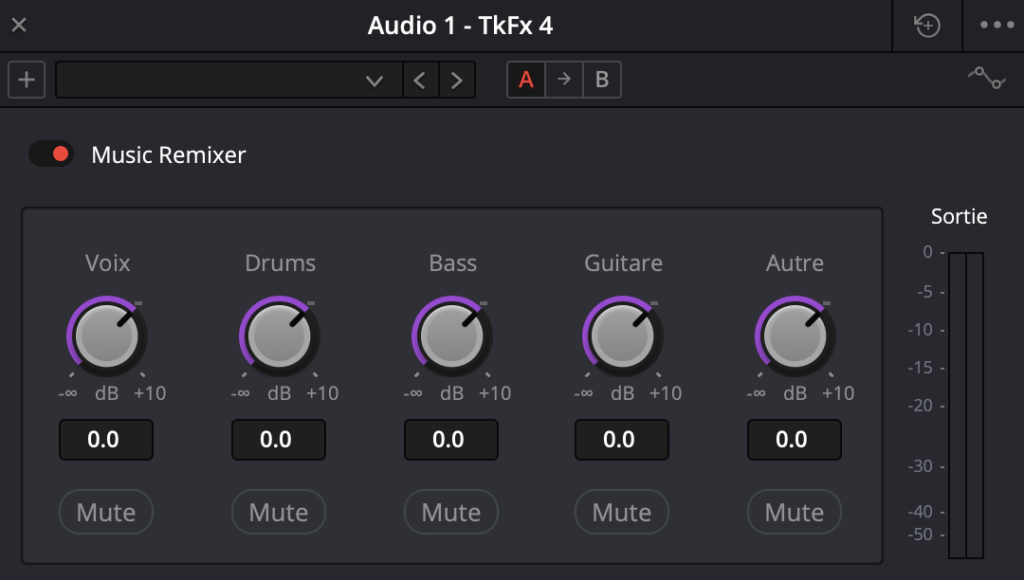Copy A to B with arrow button
Viewport: 1024px width, 580px height.
coord(564,80)
